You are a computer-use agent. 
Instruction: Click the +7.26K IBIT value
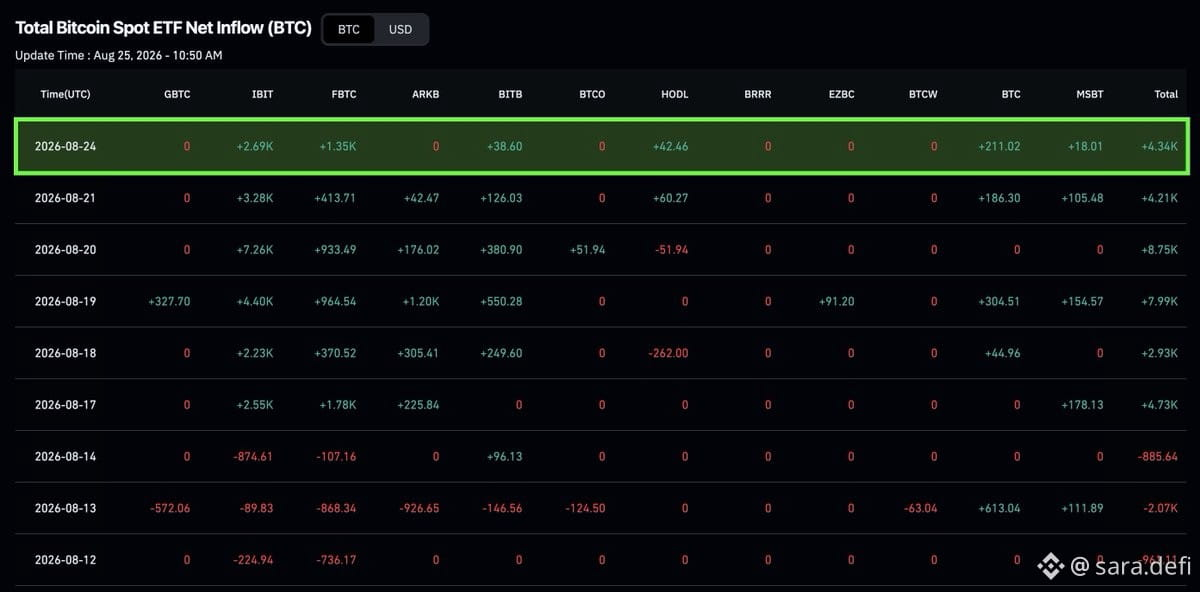pyautogui.click(x=255, y=250)
